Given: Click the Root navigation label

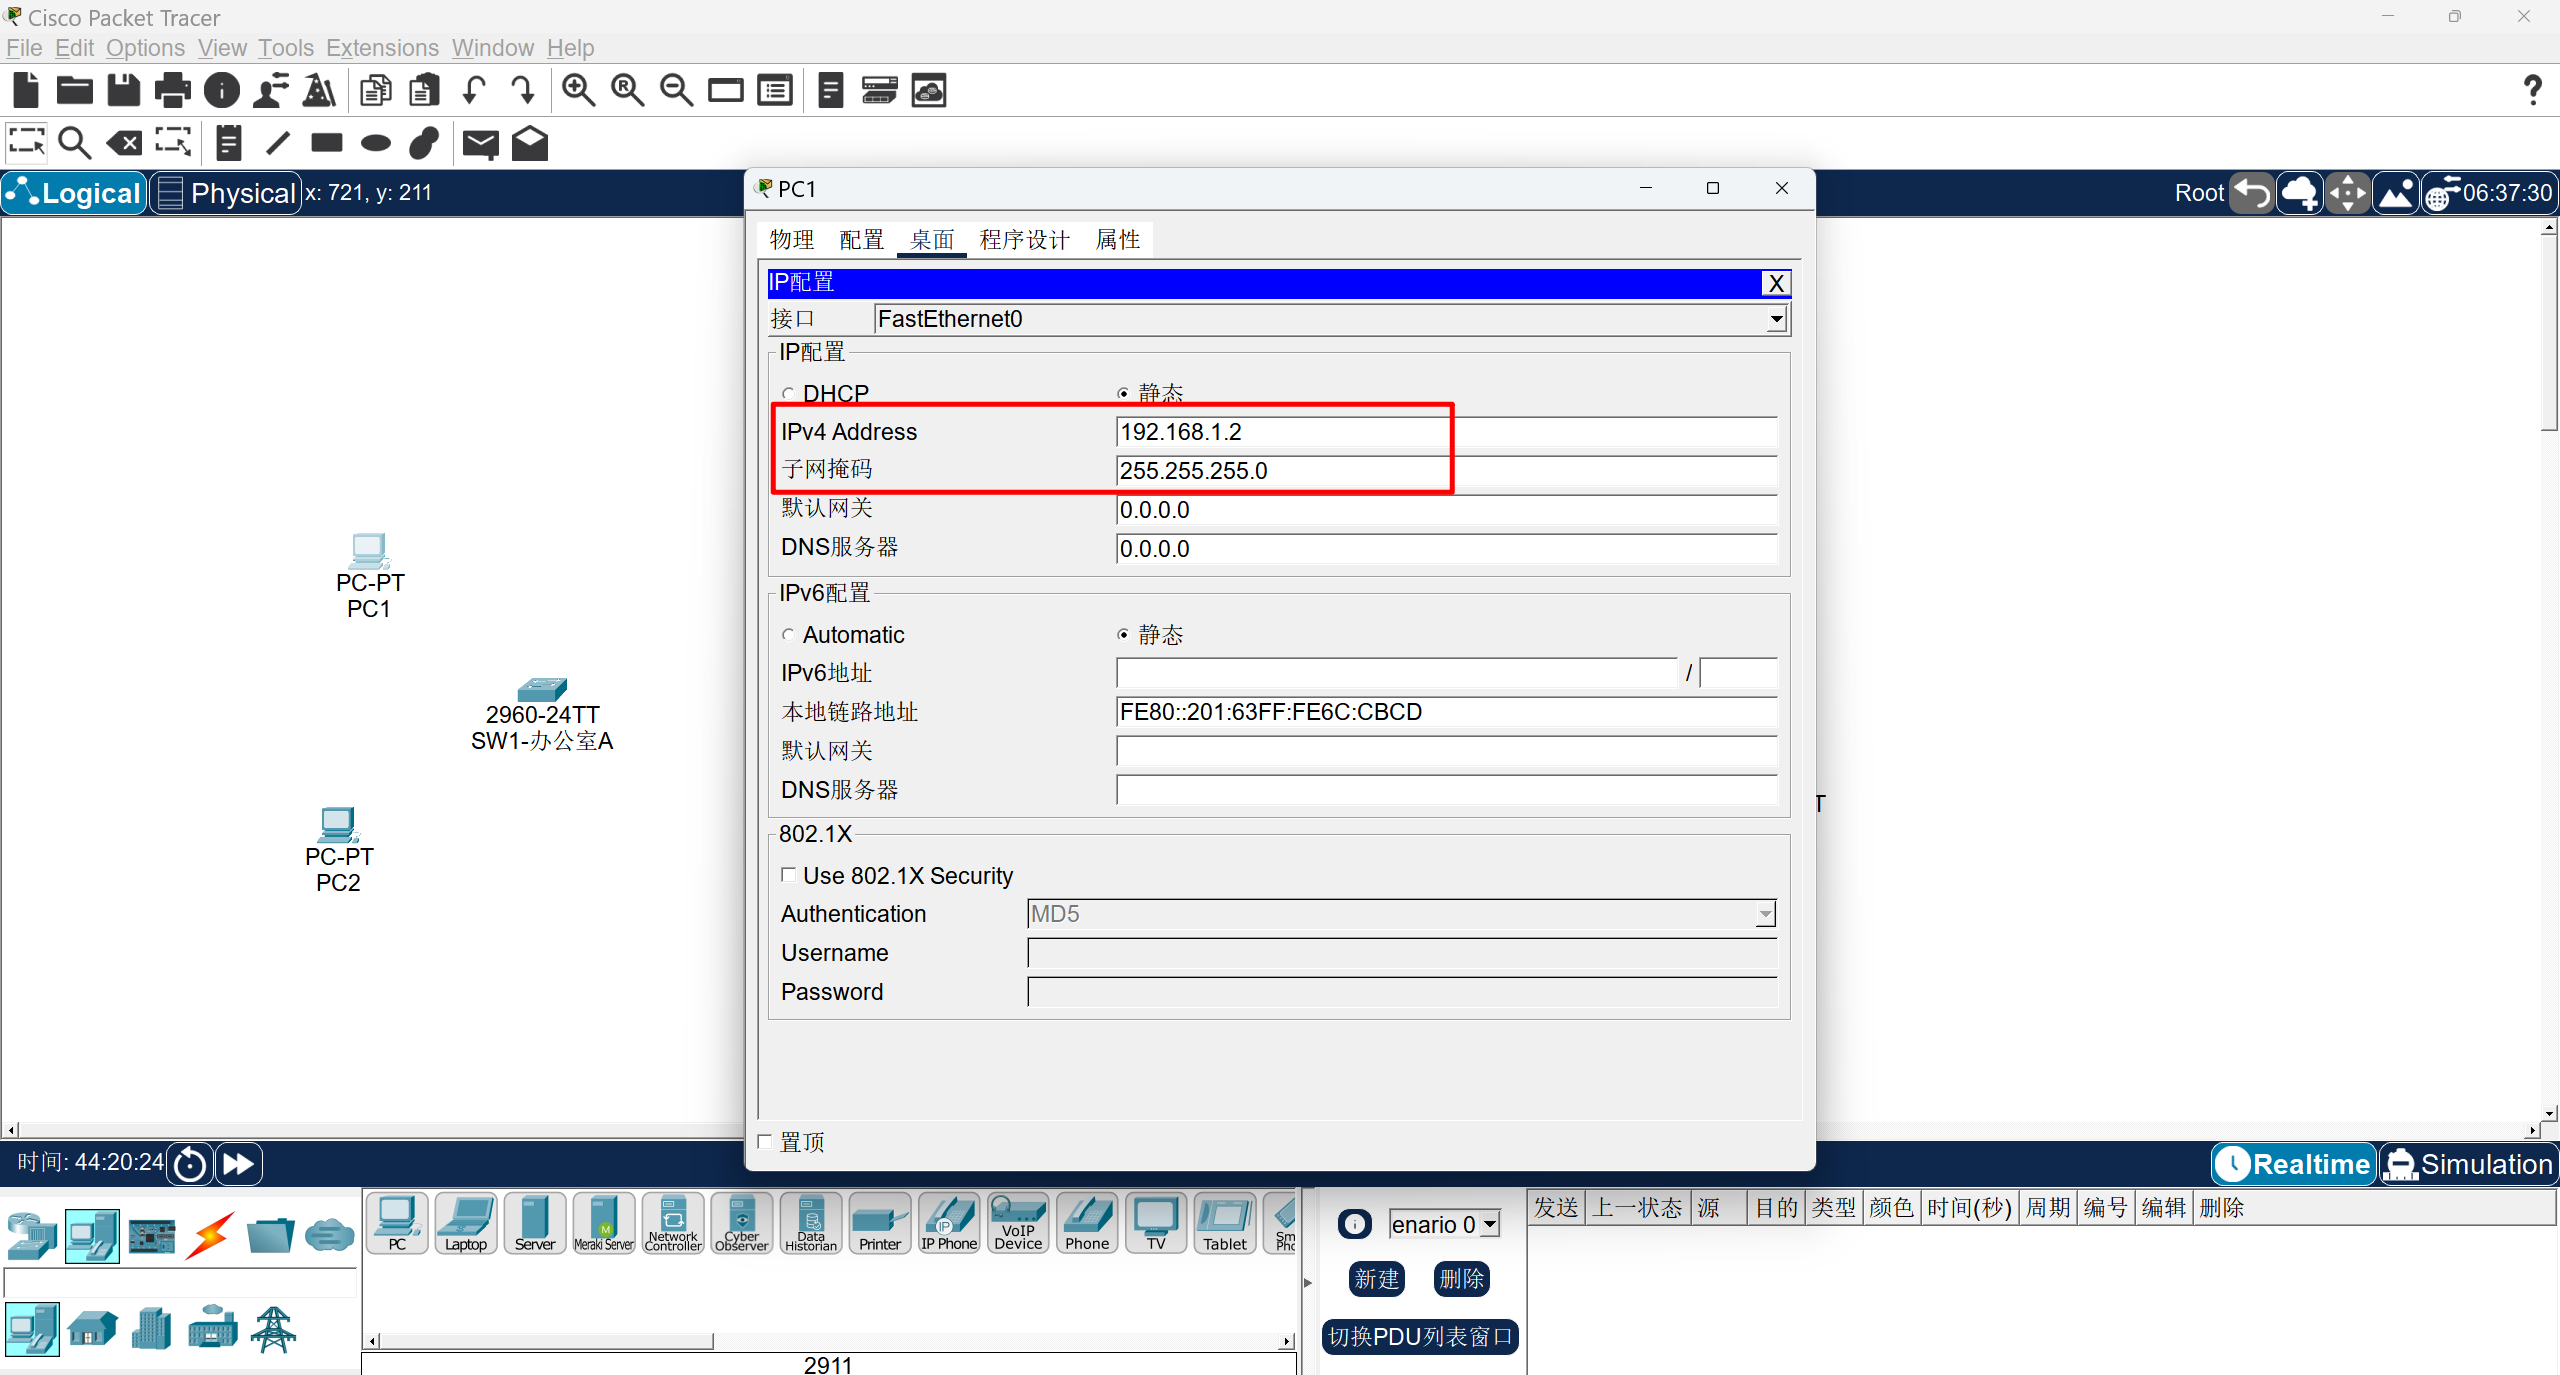Looking at the screenshot, I should click(x=2199, y=193).
